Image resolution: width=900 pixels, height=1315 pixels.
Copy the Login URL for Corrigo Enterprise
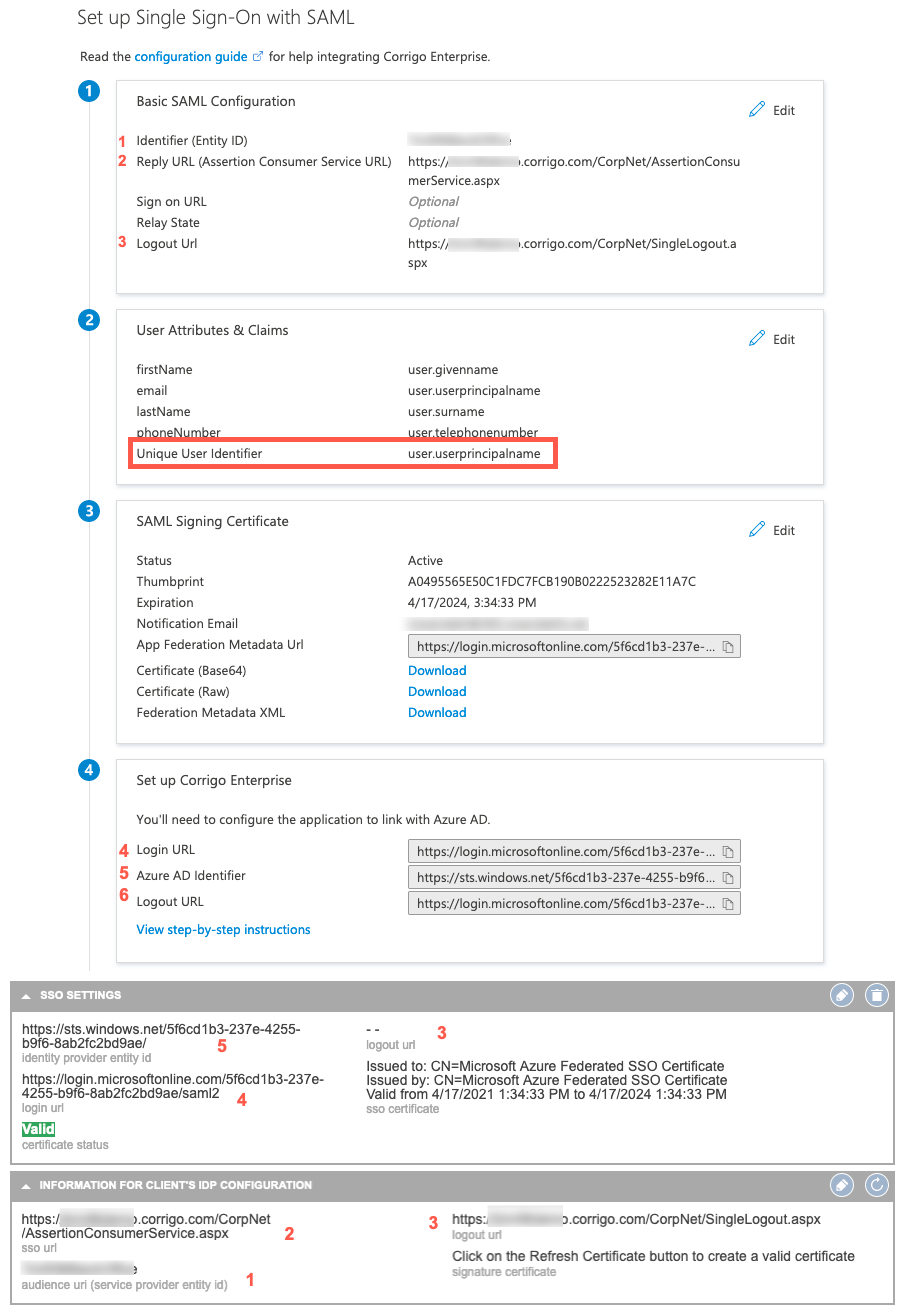(x=729, y=850)
